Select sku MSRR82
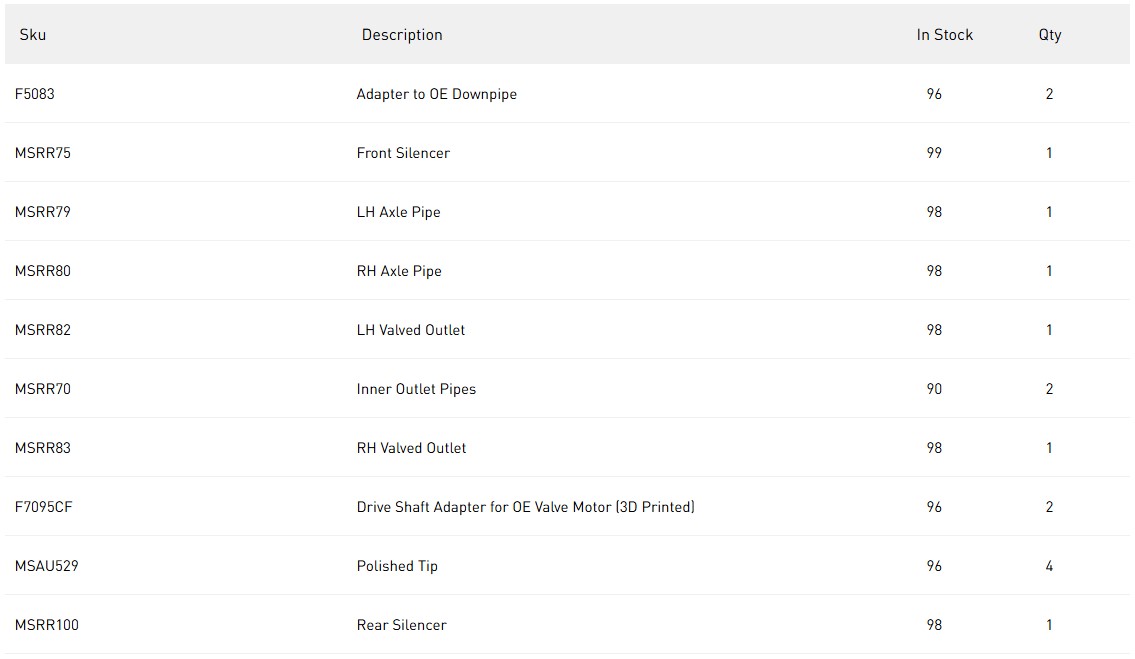Screen dimensions: 1135x659 (x=43, y=330)
